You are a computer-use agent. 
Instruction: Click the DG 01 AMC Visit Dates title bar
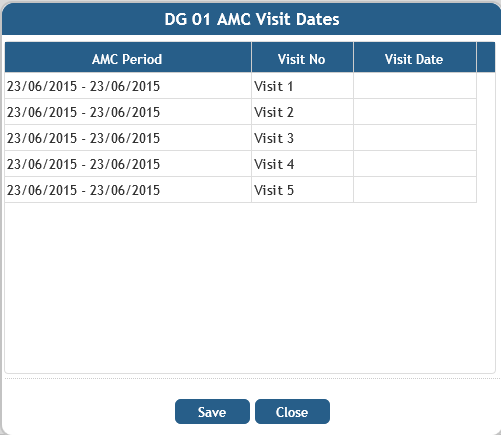pyautogui.click(x=252, y=19)
